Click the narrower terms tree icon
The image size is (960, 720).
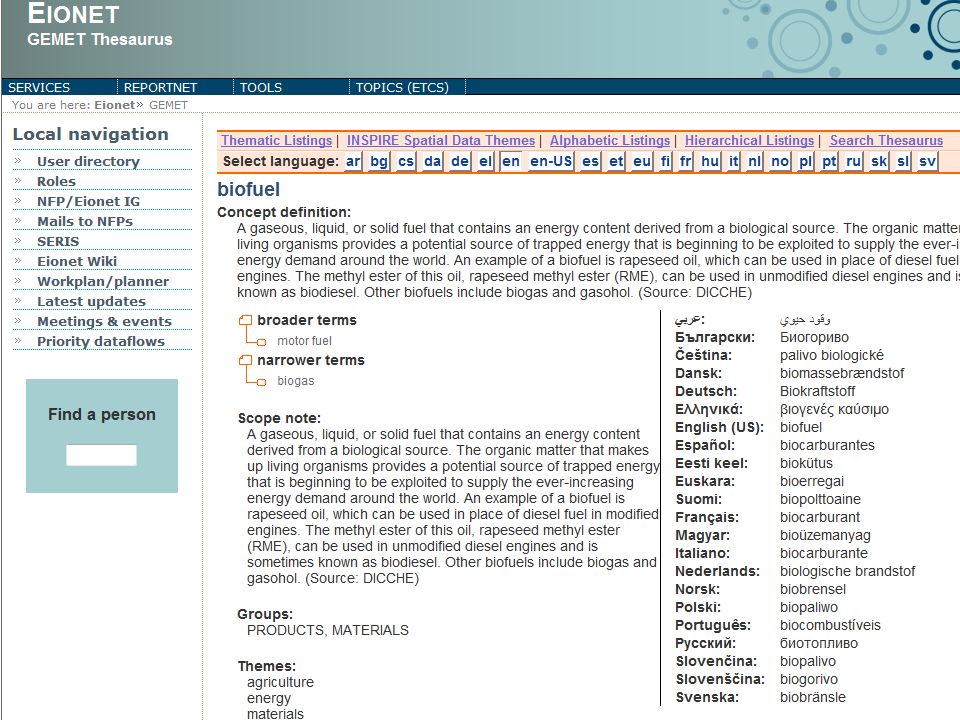(x=246, y=360)
